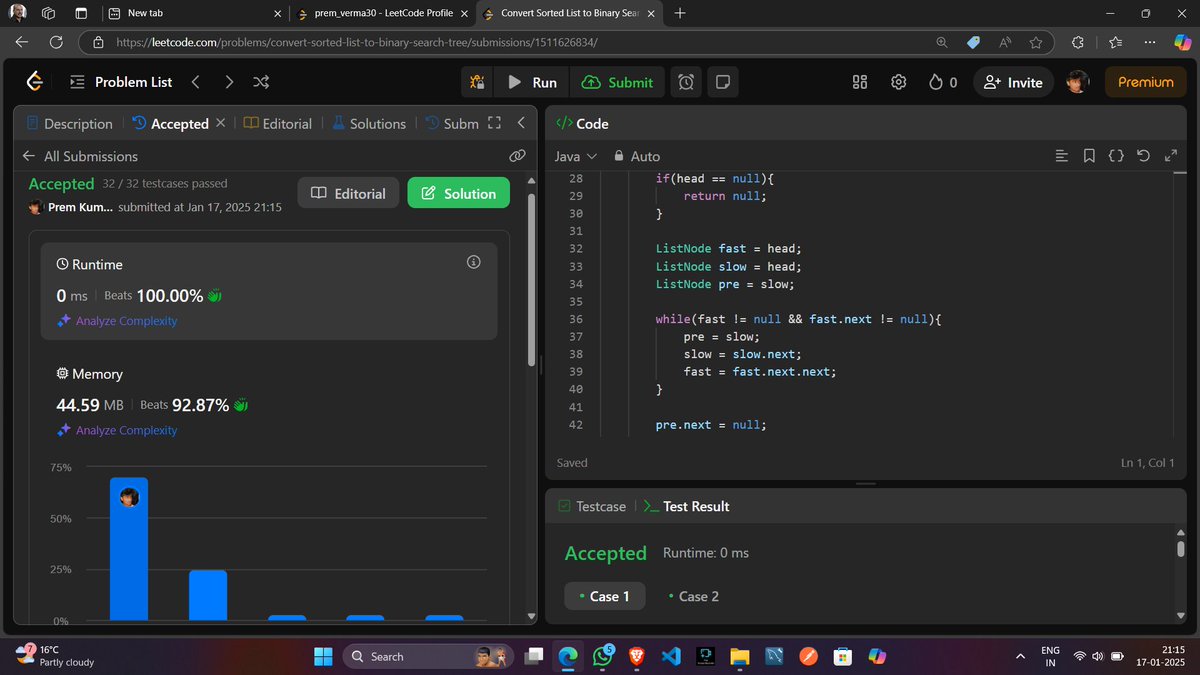Image resolution: width=1200 pixels, height=675 pixels.
Task: Open WhatsApp from the taskbar
Action: pyautogui.click(x=602, y=656)
